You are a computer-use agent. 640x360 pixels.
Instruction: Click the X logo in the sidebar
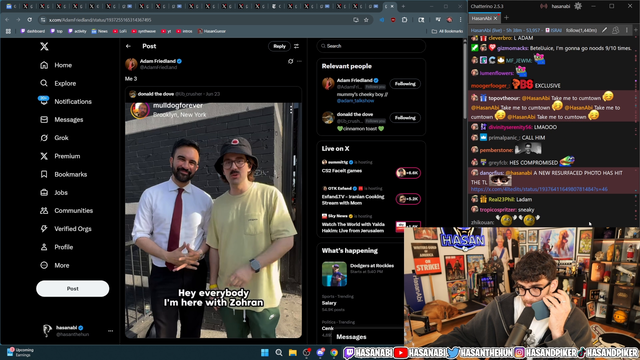click(44, 47)
